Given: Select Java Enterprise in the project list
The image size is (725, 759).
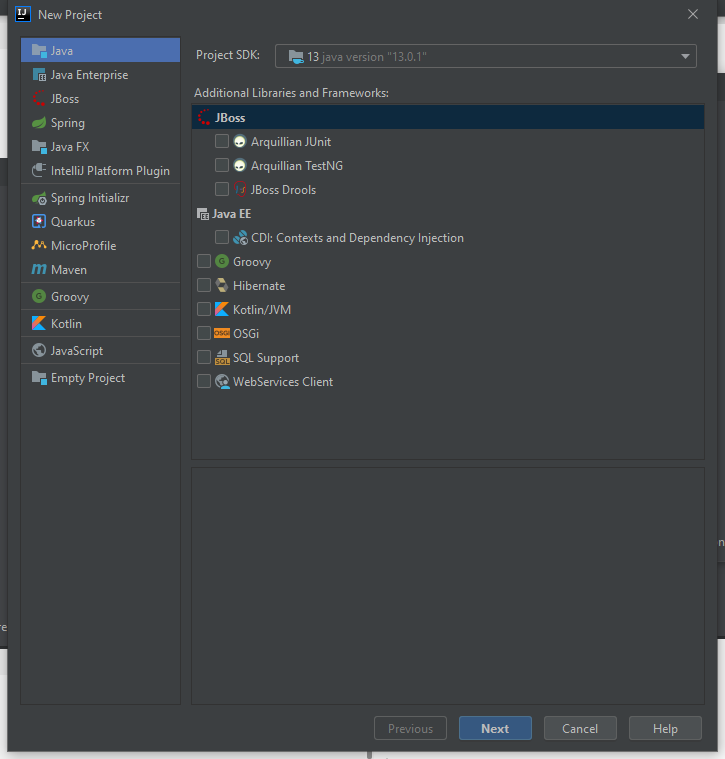Looking at the screenshot, I should pos(89,75).
